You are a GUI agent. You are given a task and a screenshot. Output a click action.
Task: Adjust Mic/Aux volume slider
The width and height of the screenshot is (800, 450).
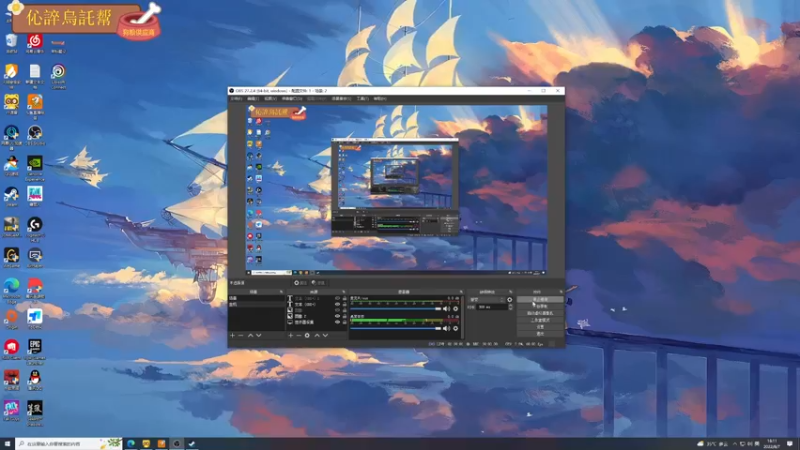[396, 309]
